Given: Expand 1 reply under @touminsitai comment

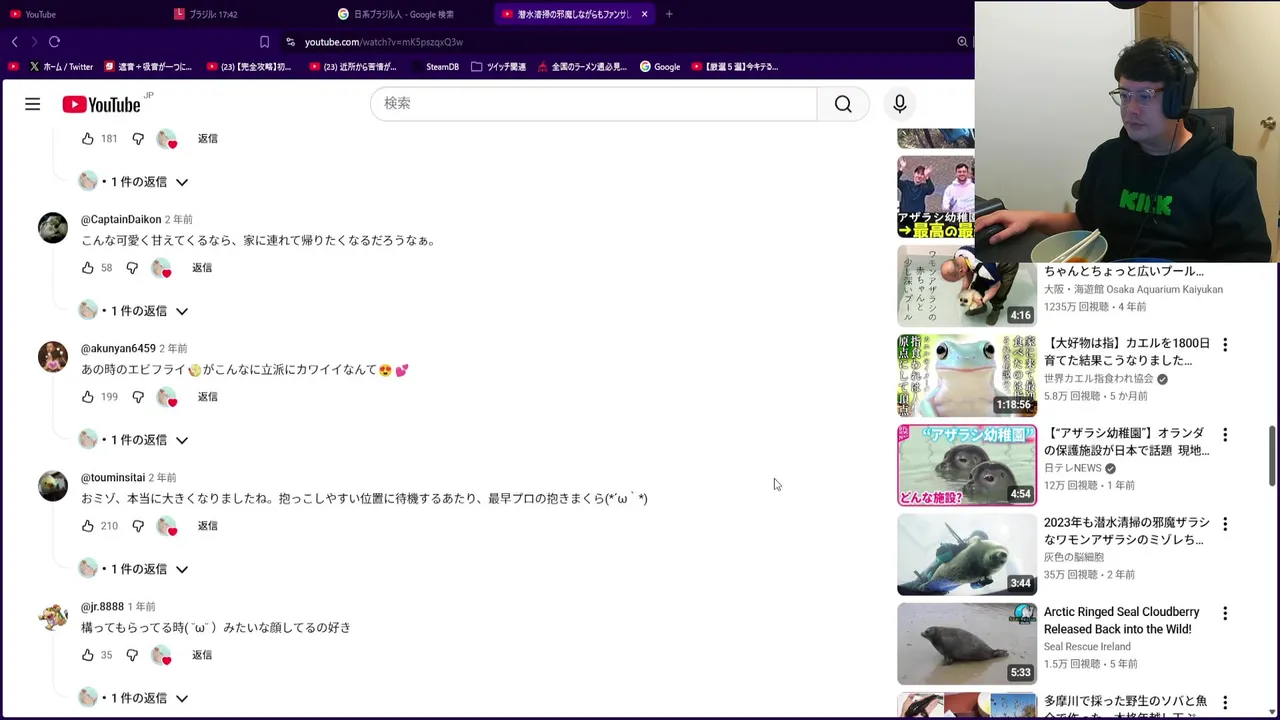Looking at the screenshot, I should point(134,569).
